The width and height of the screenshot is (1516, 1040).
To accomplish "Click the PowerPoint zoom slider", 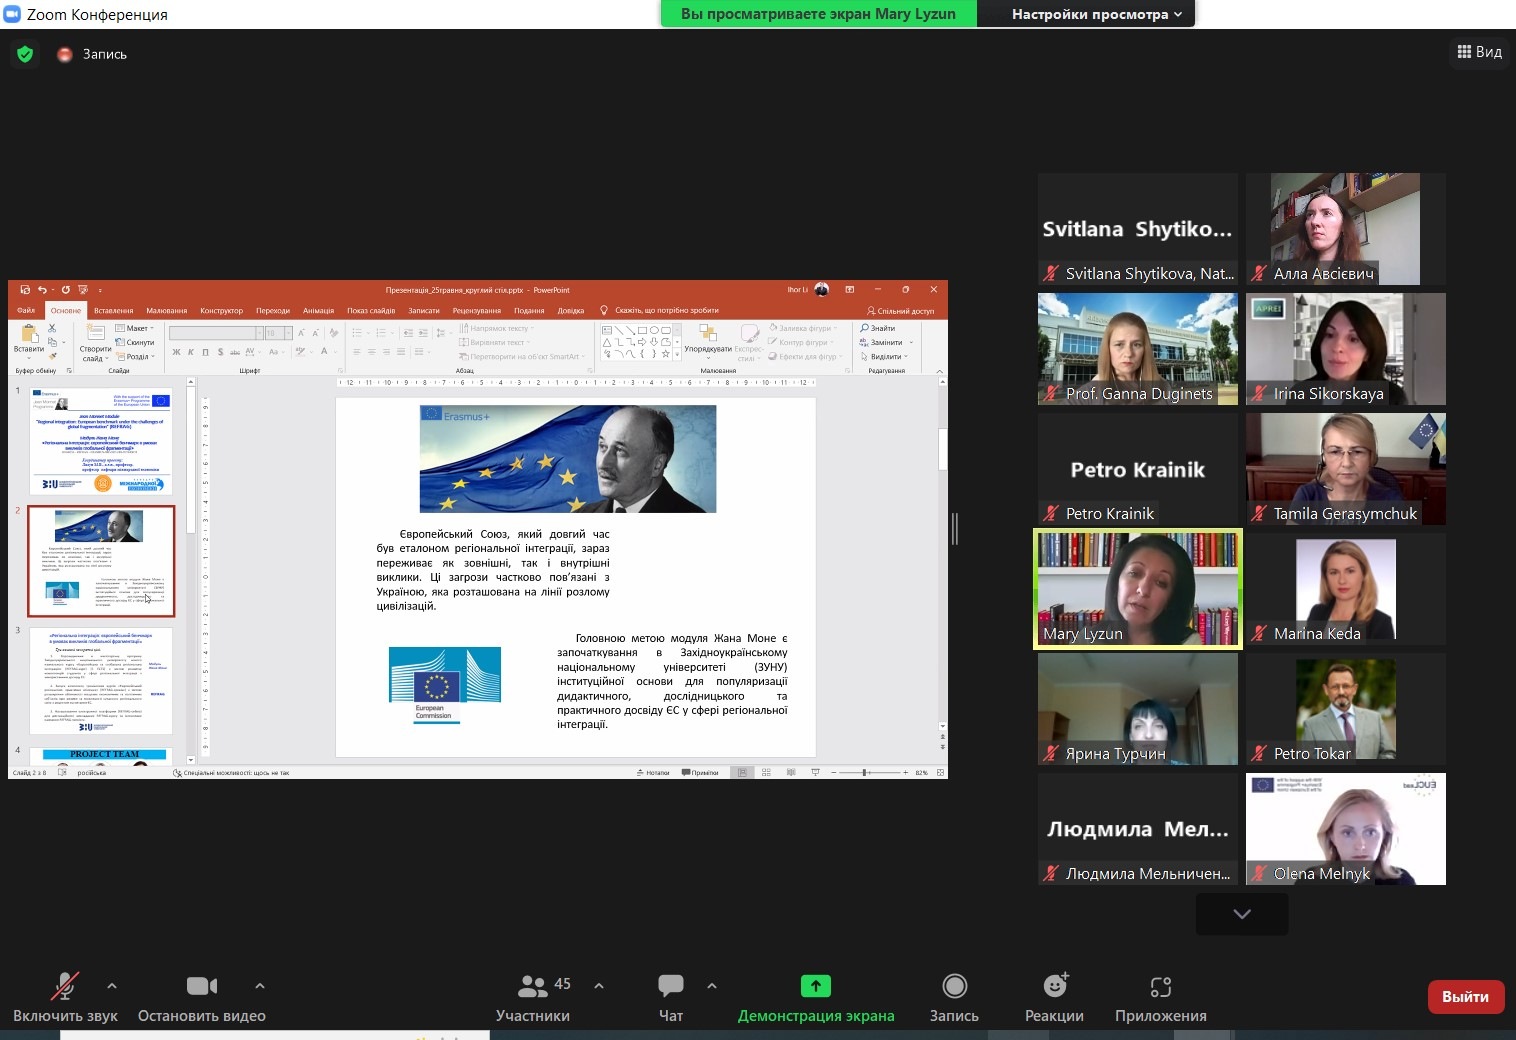I will [x=865, y=773].
